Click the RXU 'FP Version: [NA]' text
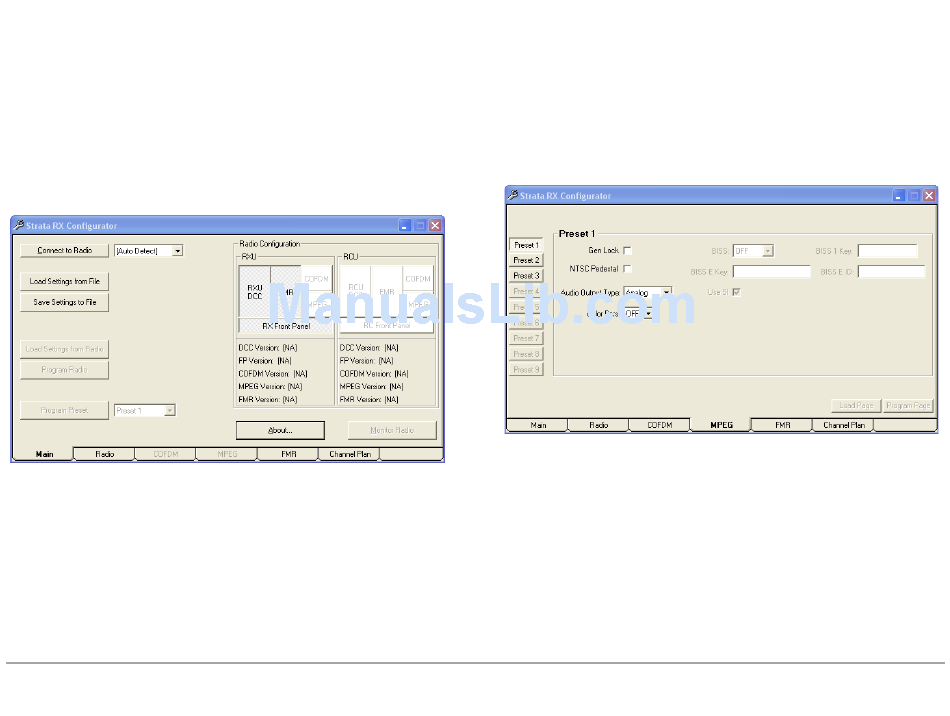The width and height of the screenshot is (950, 716). 265,360
